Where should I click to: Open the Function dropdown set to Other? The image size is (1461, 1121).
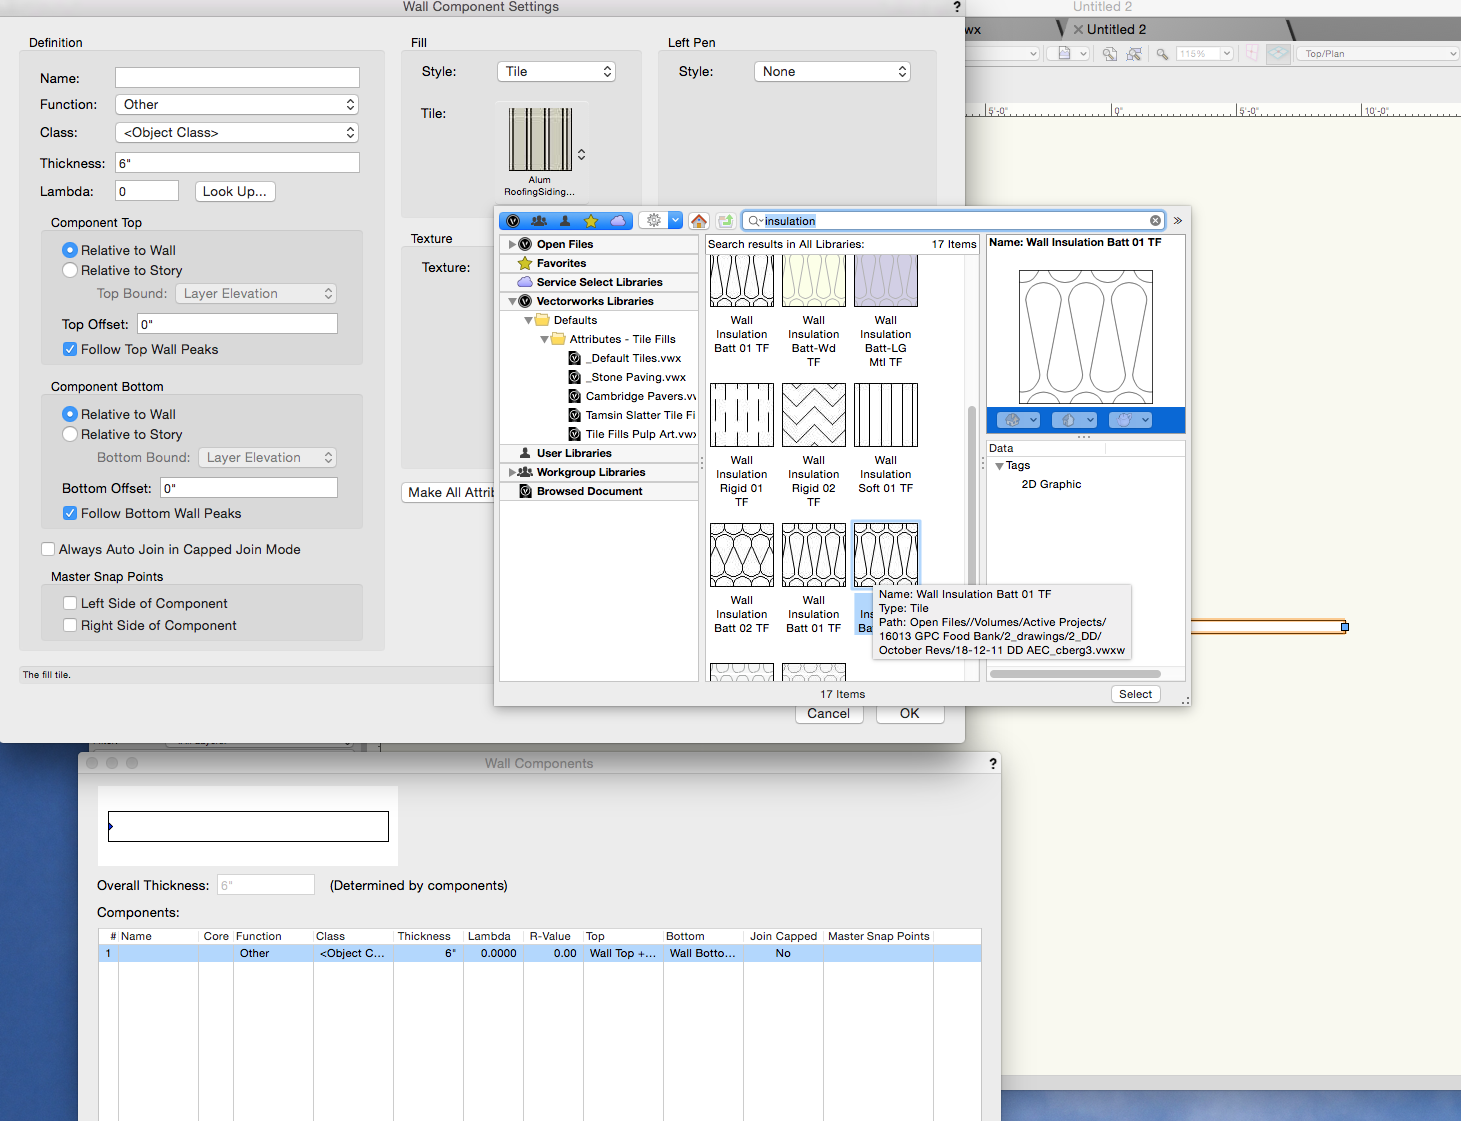[237, 104]
